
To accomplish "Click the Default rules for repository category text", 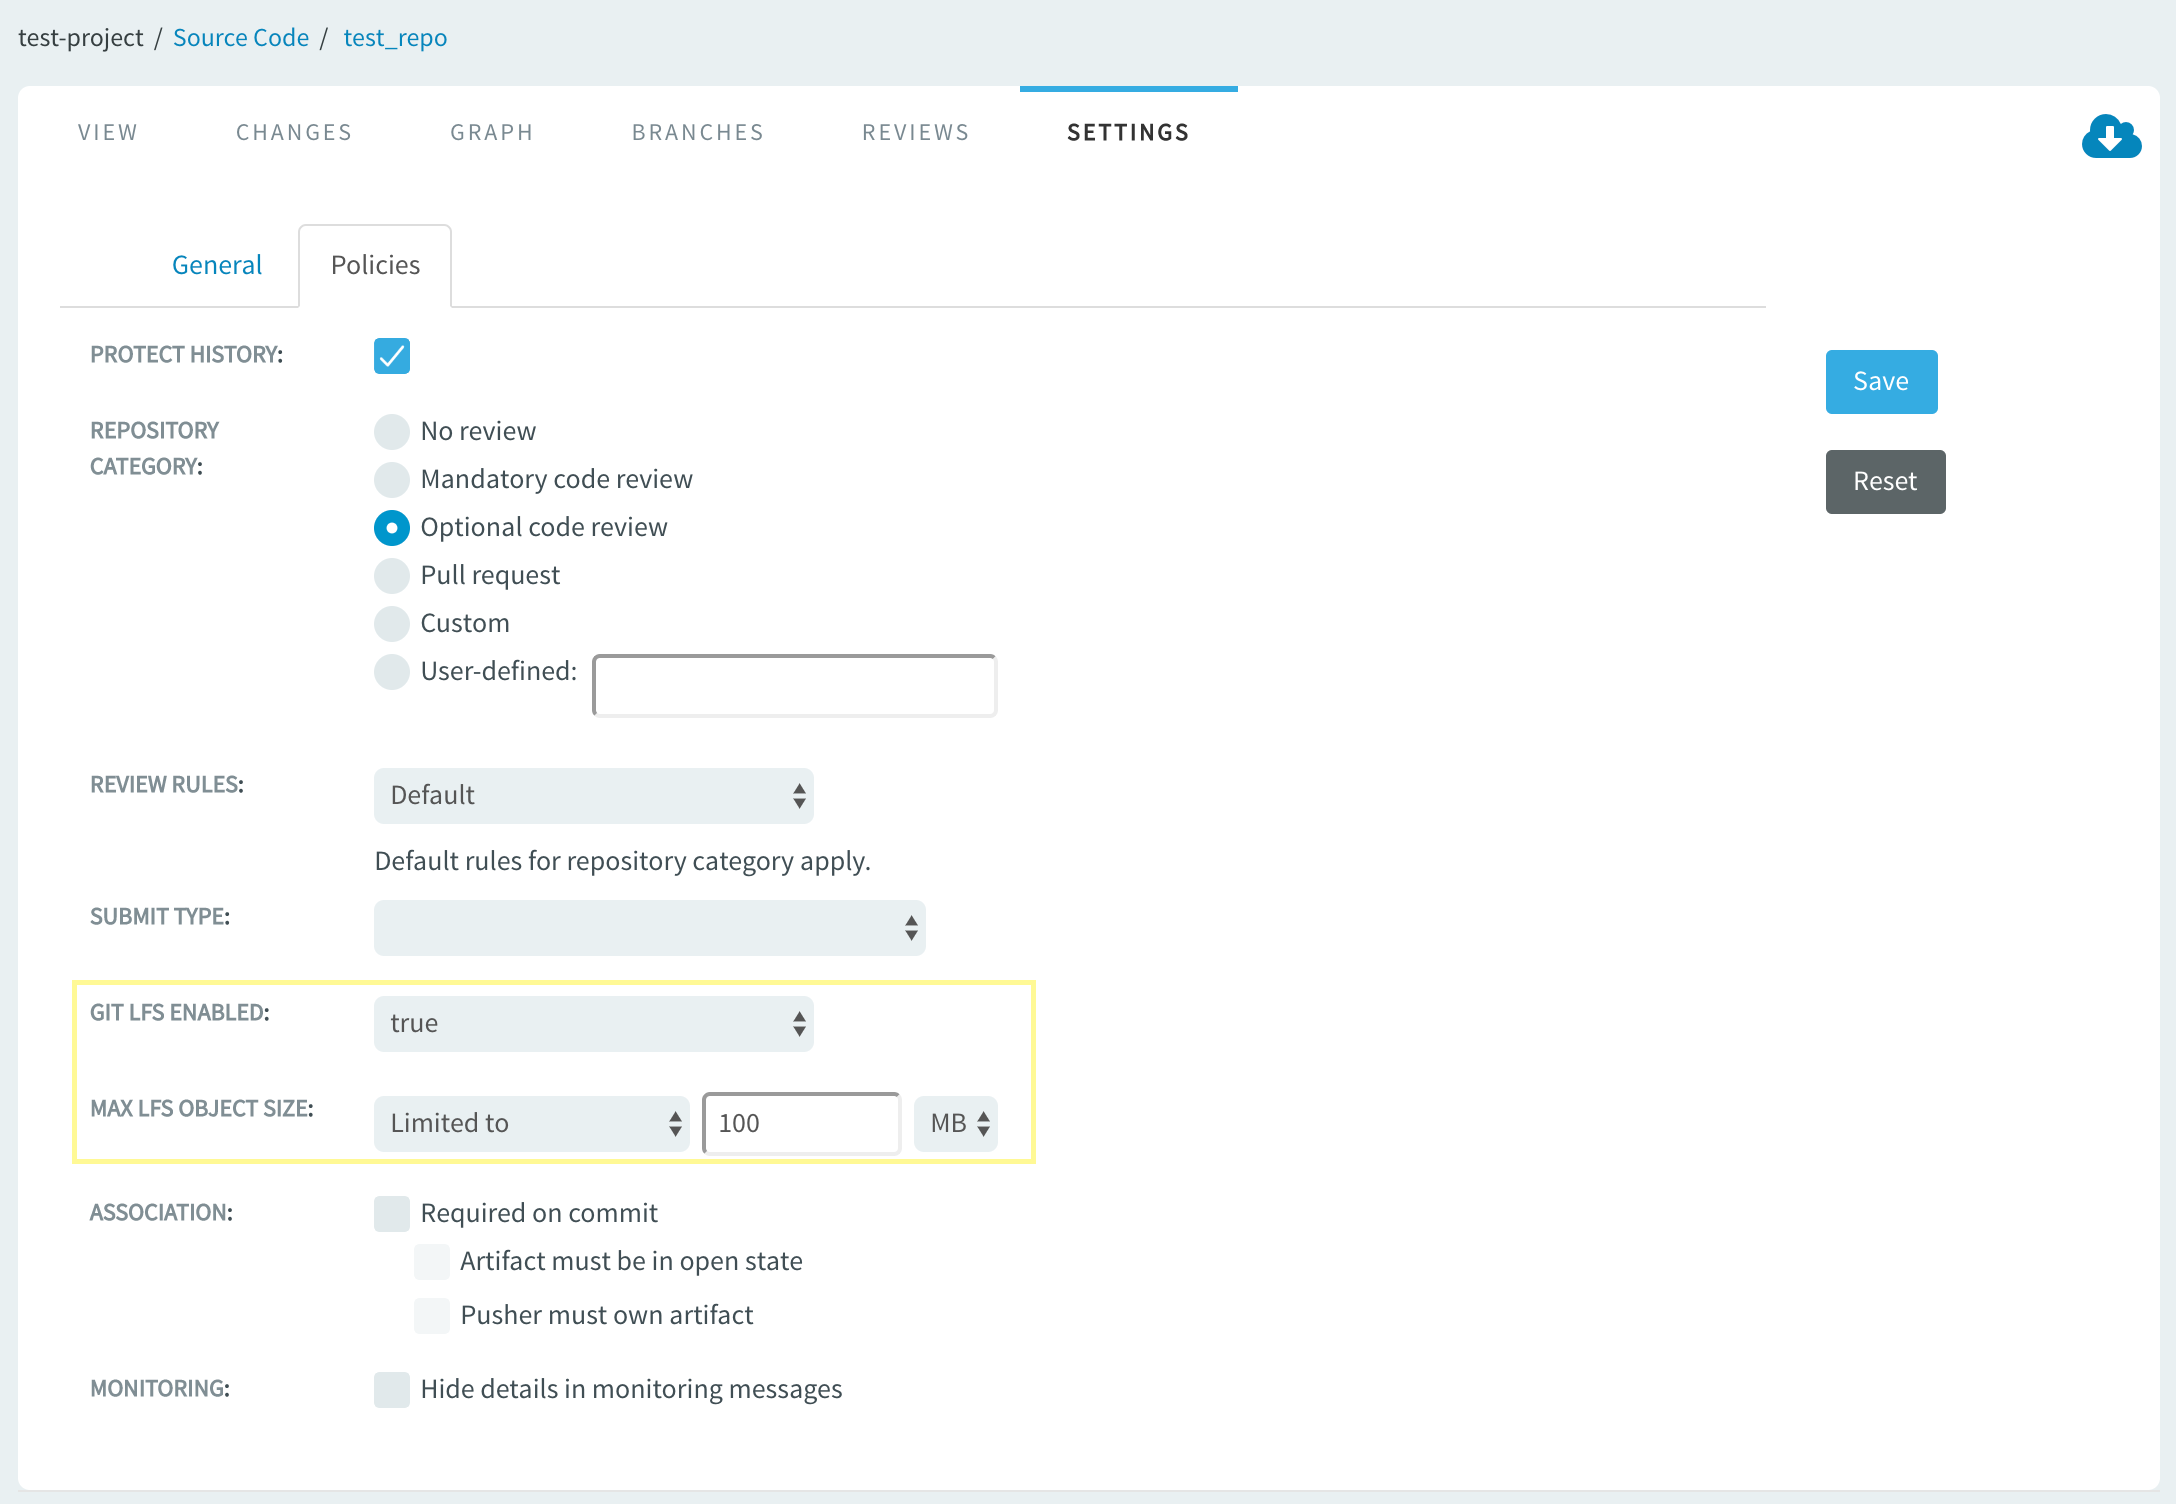I will point(622,861).
